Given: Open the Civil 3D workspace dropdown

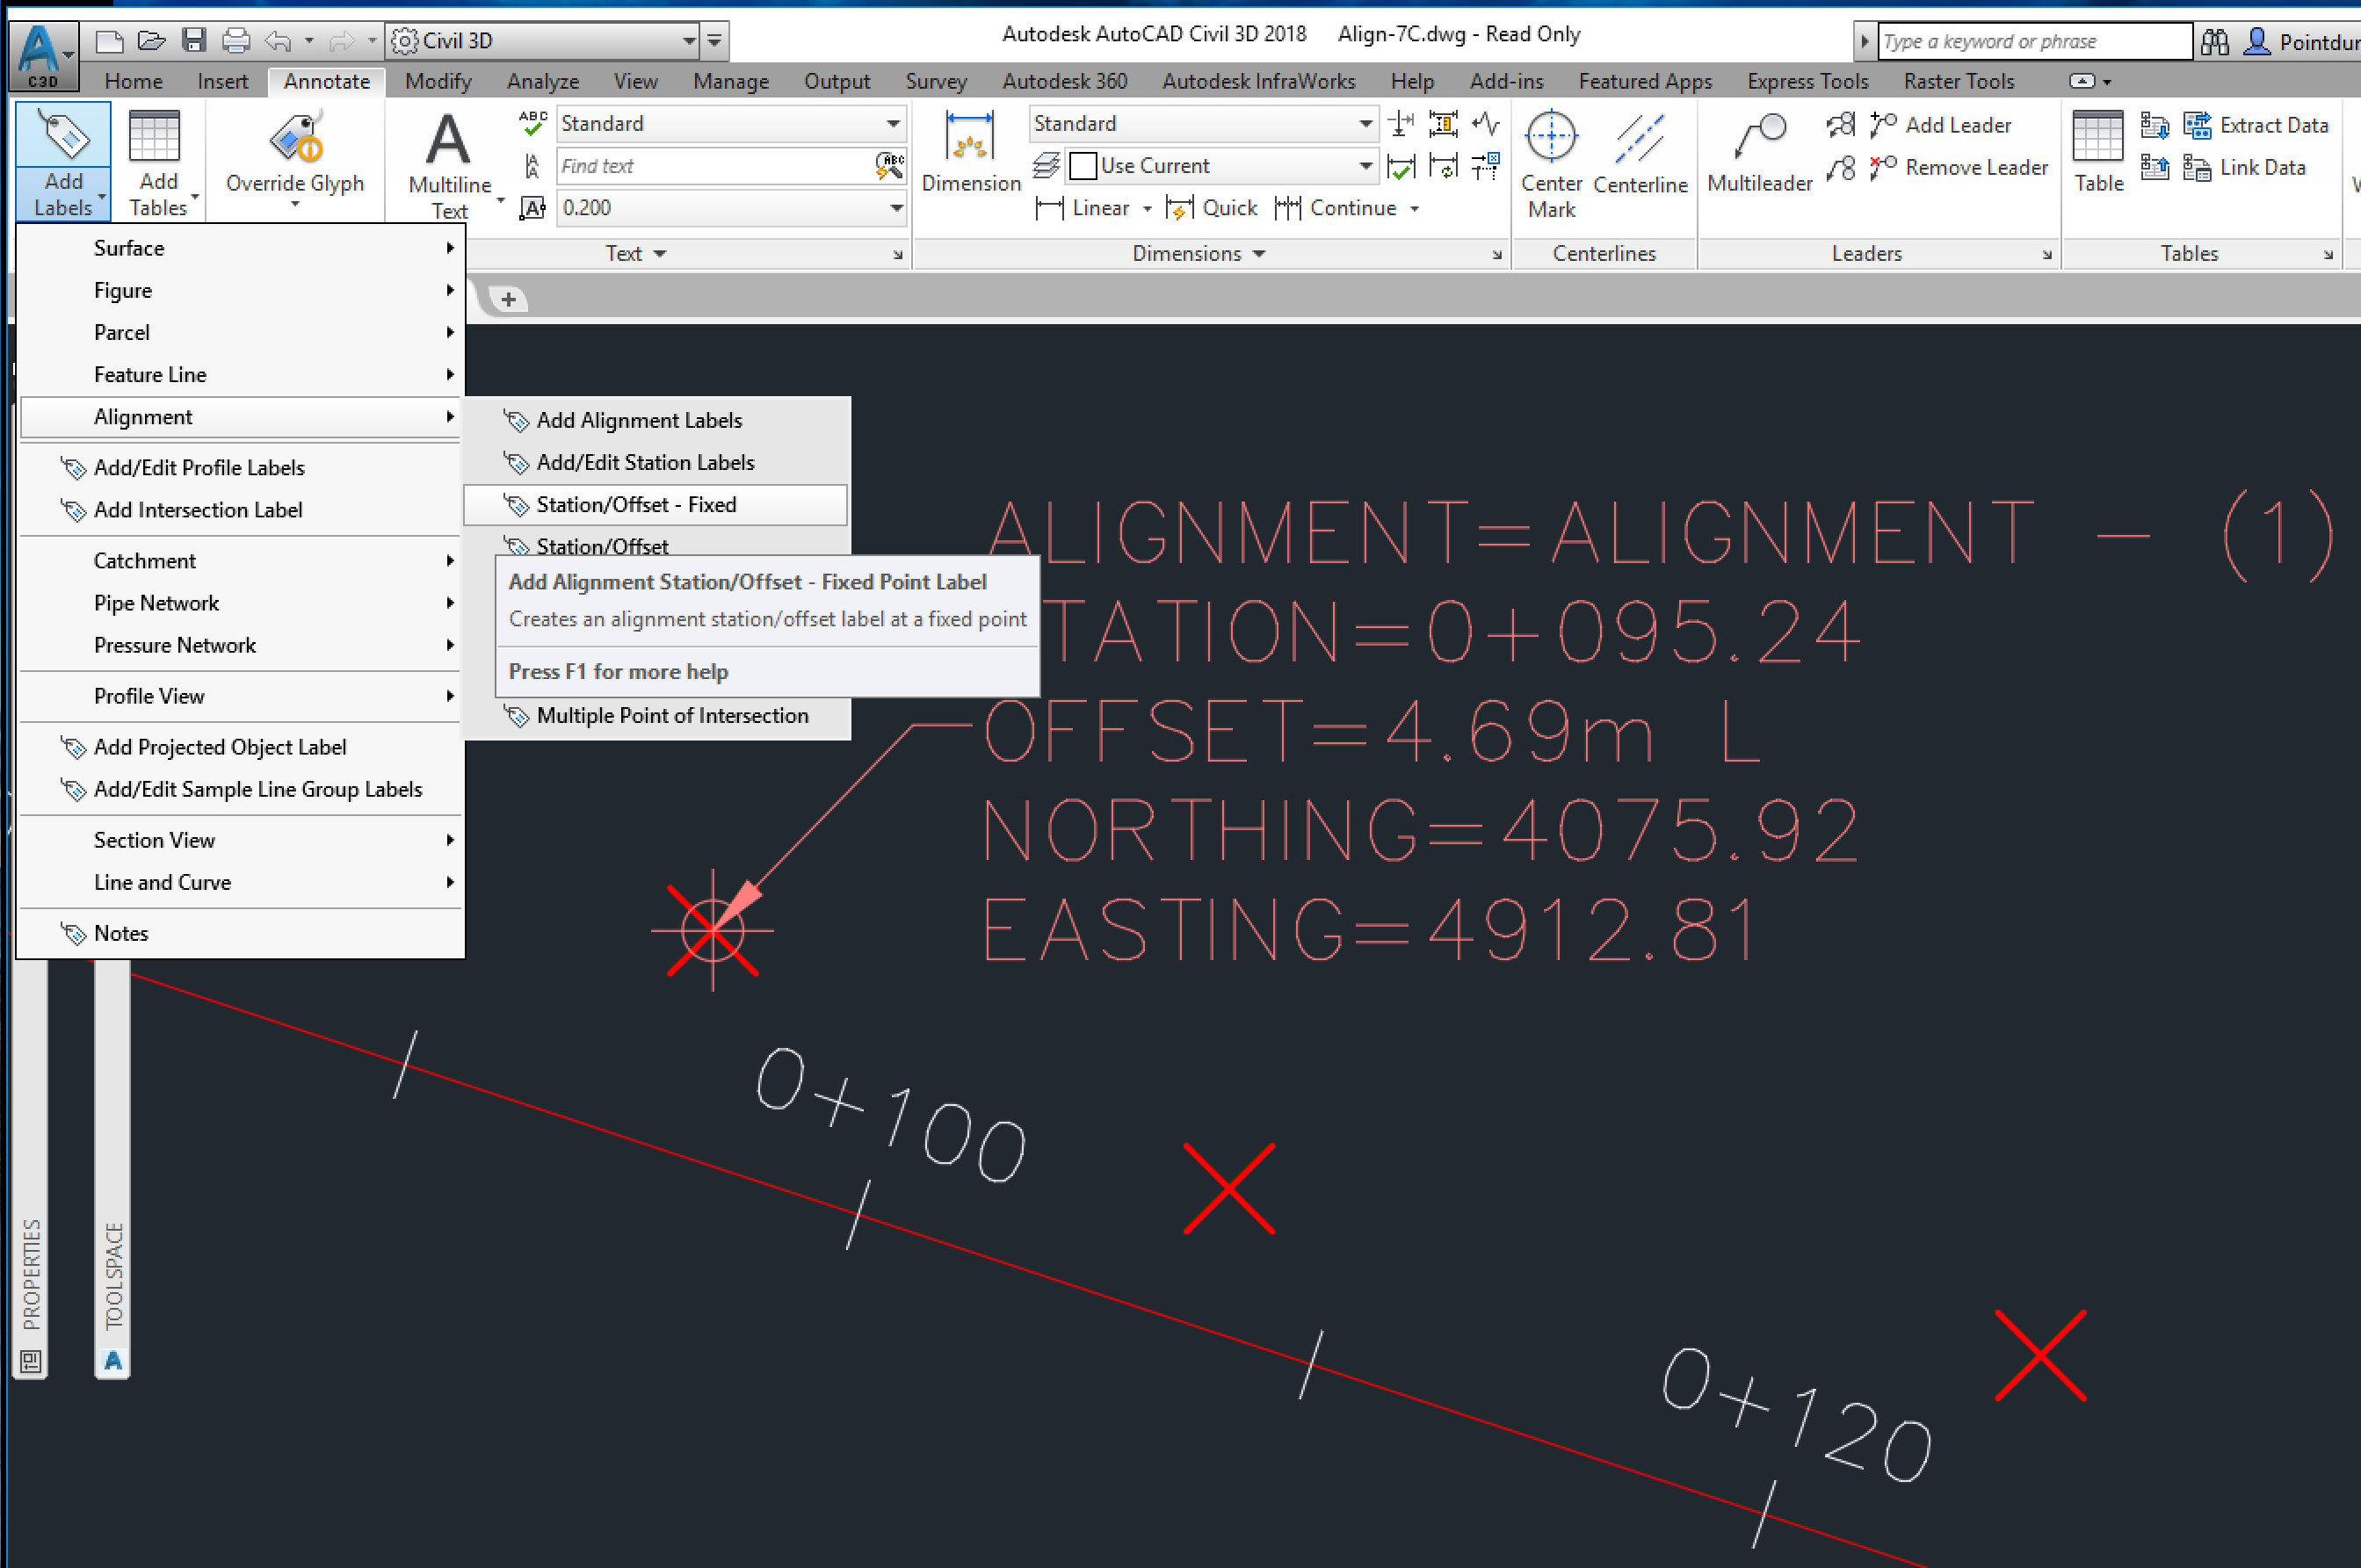Looking at the screenshot, I should click(689, 41).
